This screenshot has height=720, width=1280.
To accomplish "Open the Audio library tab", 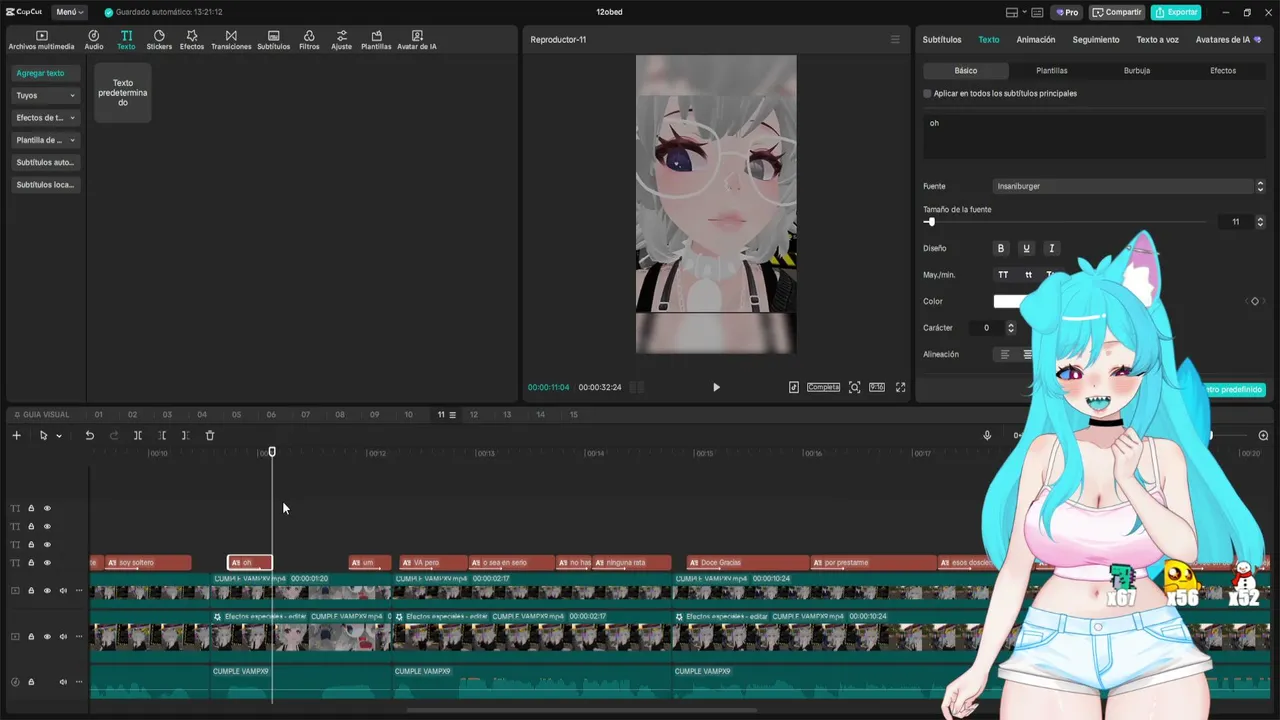I will coord(94,40).
